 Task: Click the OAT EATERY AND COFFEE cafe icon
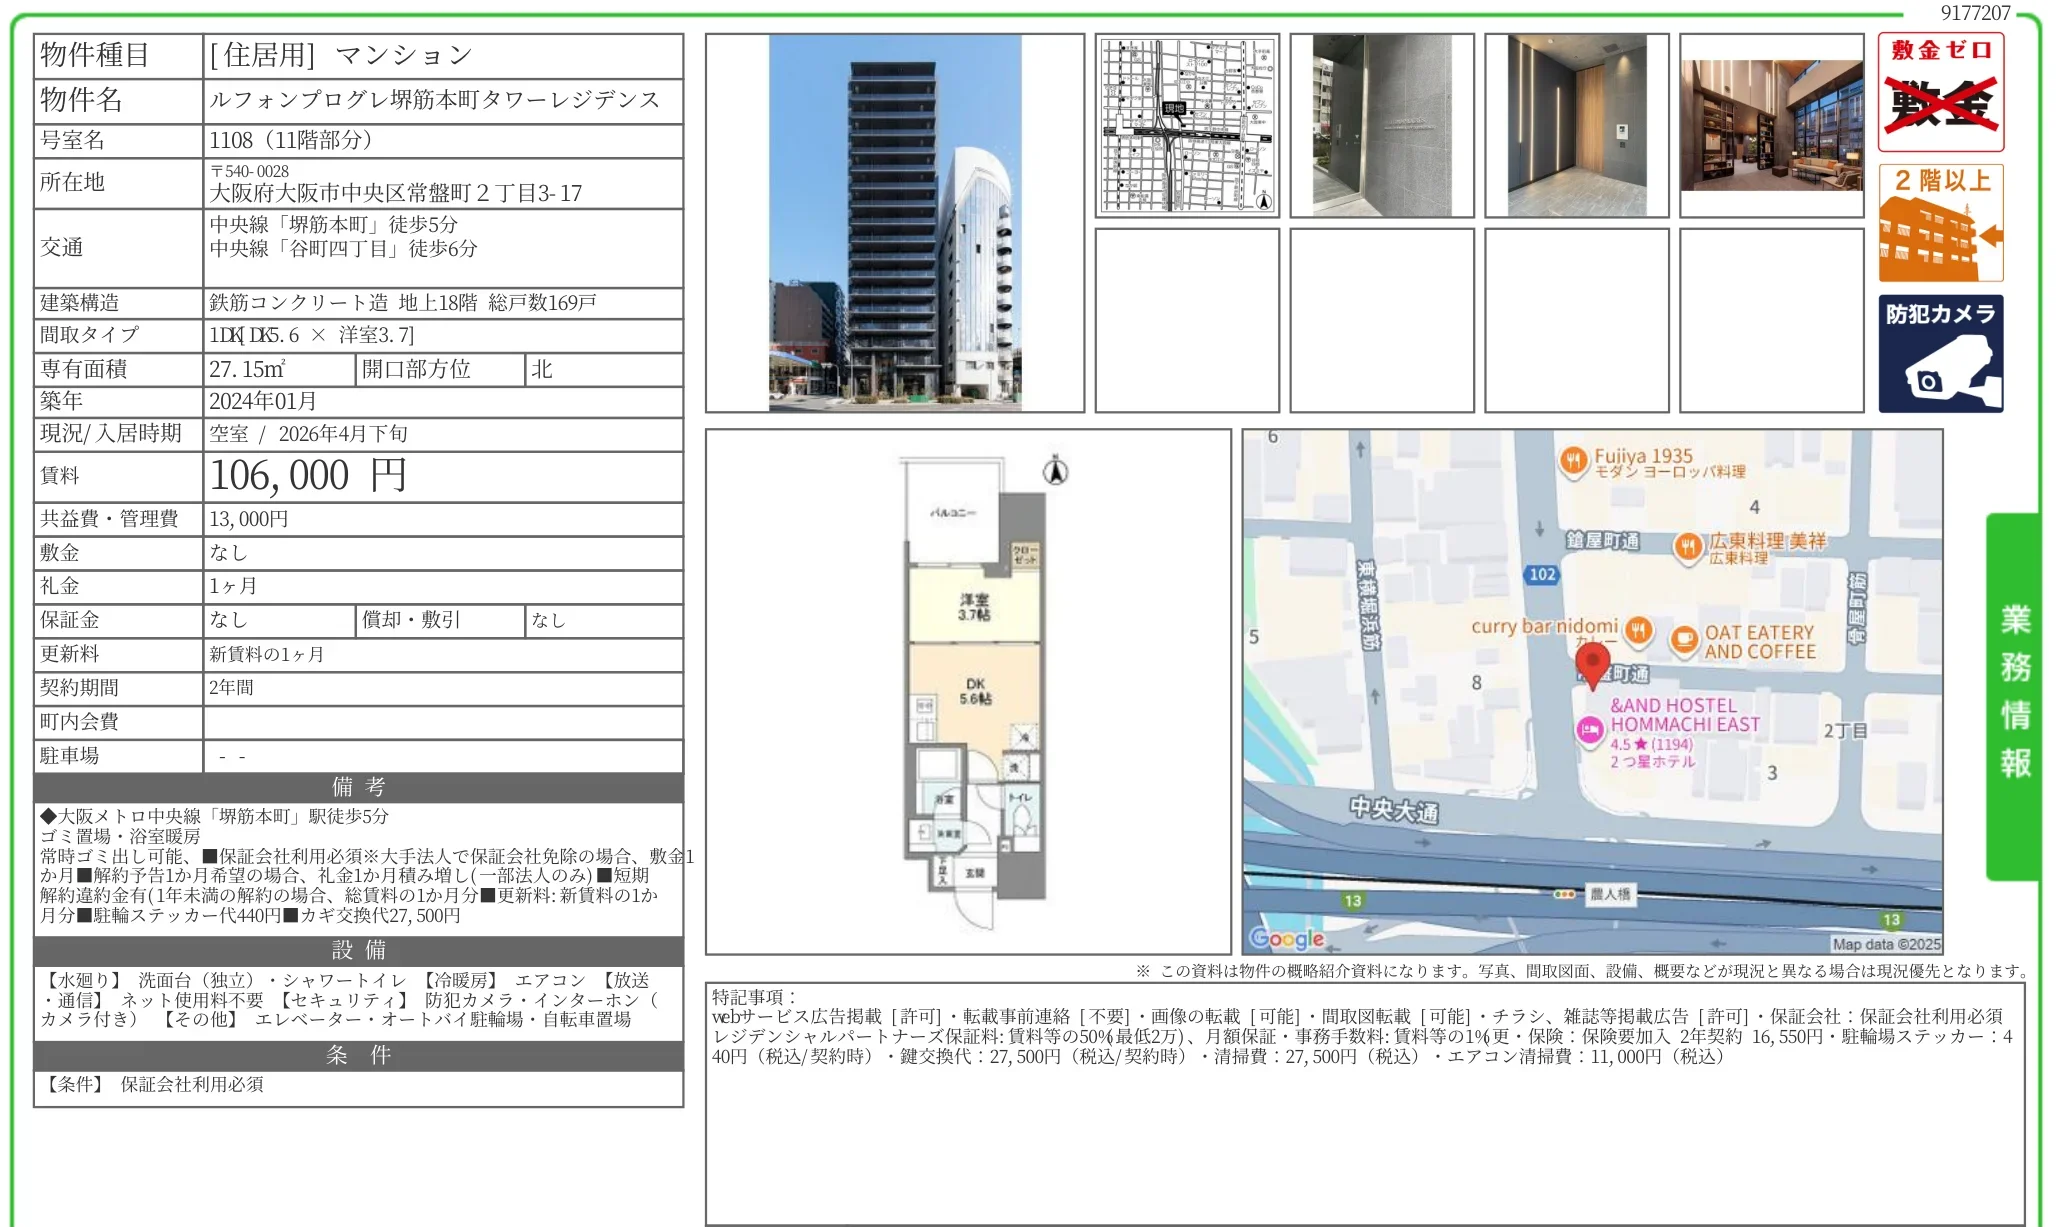click(x=1685, y=640)
